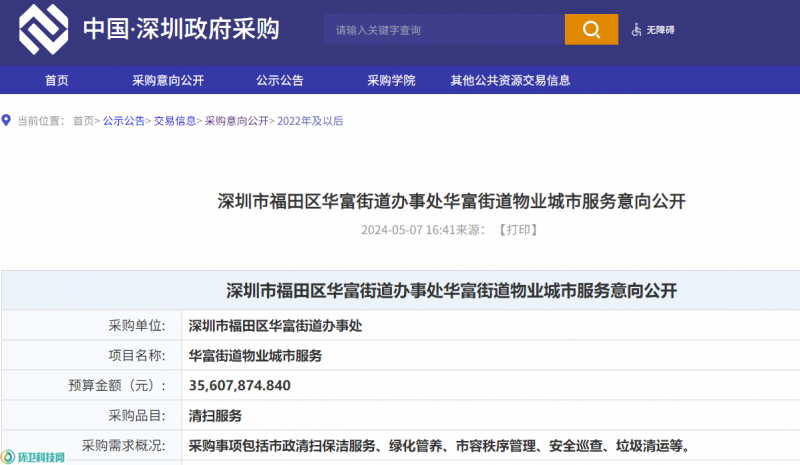Click the location pin icon beside 当前位置
The image size is (800, 465).
tap(6, 120)
